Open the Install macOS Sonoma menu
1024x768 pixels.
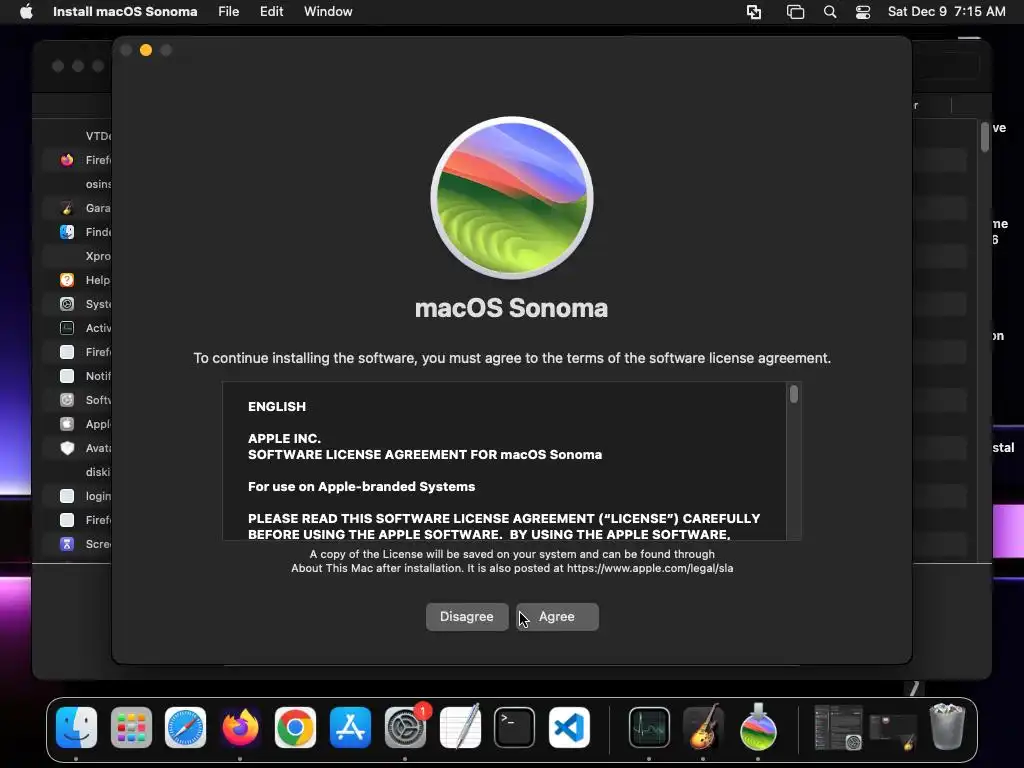(125, 12)
